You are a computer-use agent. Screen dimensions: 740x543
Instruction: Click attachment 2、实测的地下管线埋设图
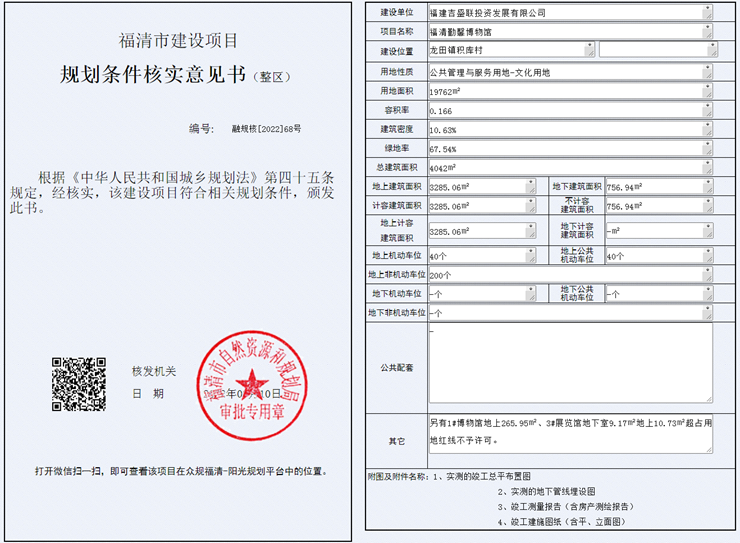[547, 492]
